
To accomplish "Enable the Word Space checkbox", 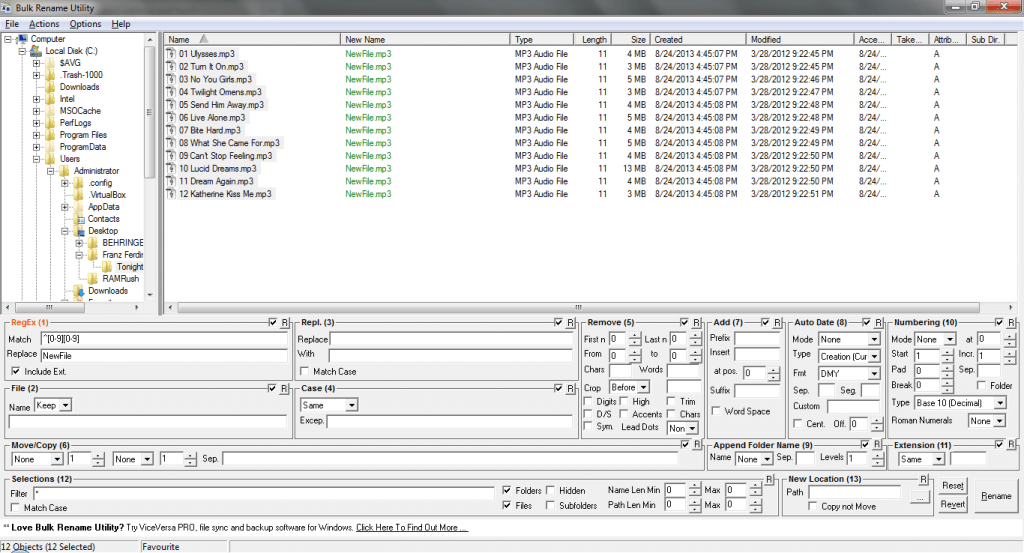I will [717, 411].
